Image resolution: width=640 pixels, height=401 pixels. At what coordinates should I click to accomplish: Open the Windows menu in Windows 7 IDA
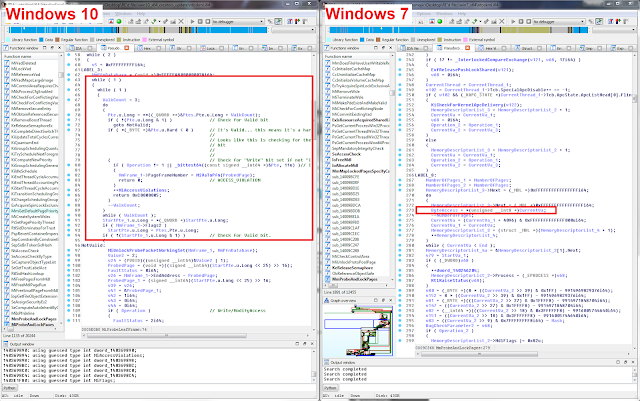(x=444, y=13)
